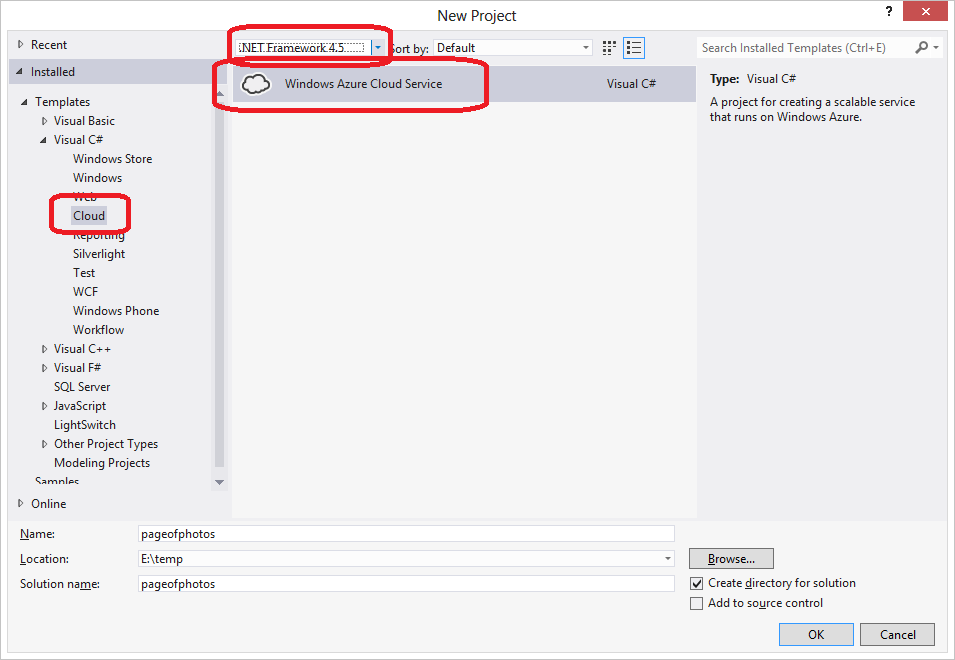Click the help question mark icon
This screenshot has height=660, width=955.
point(888,12)
